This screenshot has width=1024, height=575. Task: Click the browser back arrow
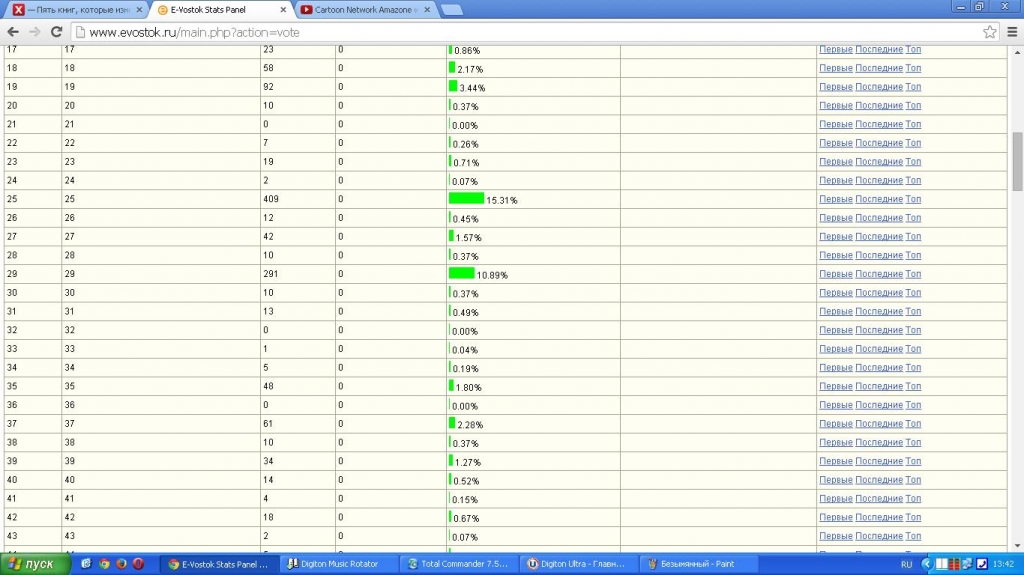(x=13, y=32)
